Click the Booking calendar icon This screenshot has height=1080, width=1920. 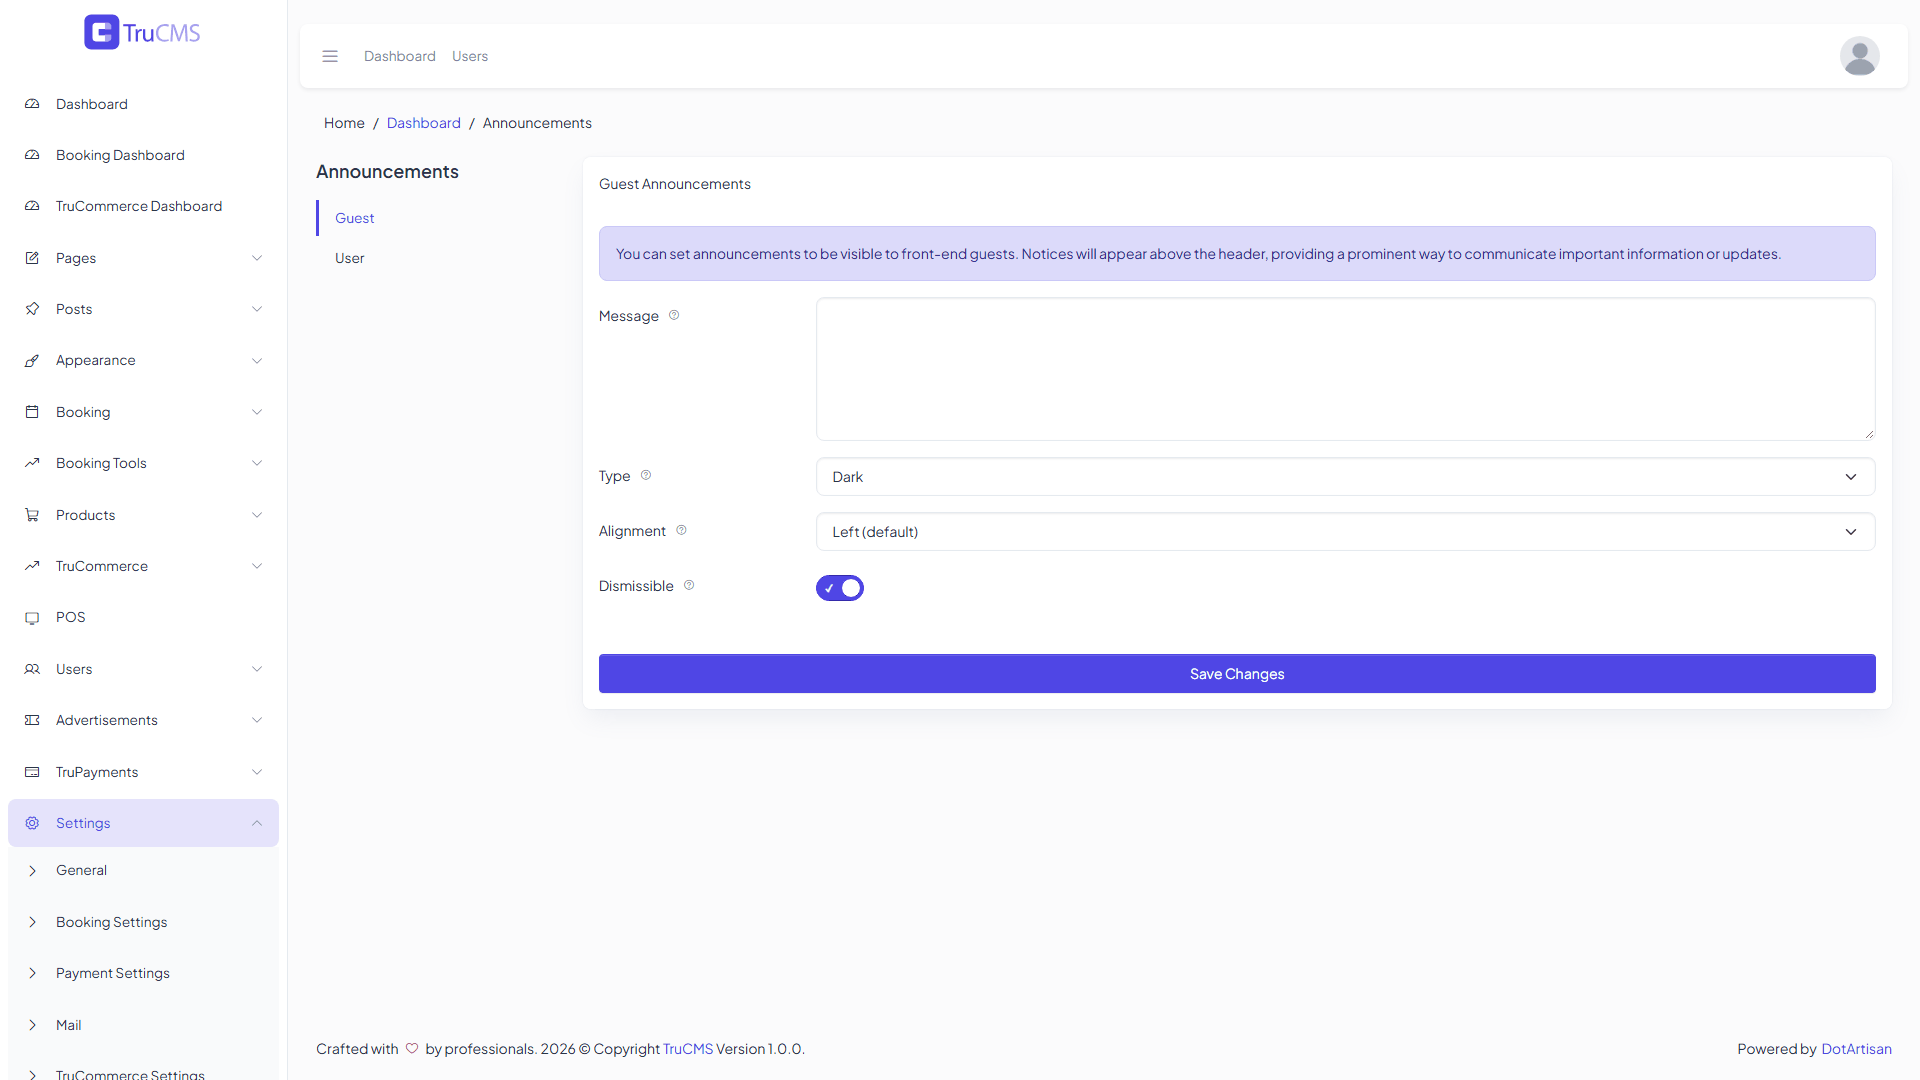tap(32, 412)
